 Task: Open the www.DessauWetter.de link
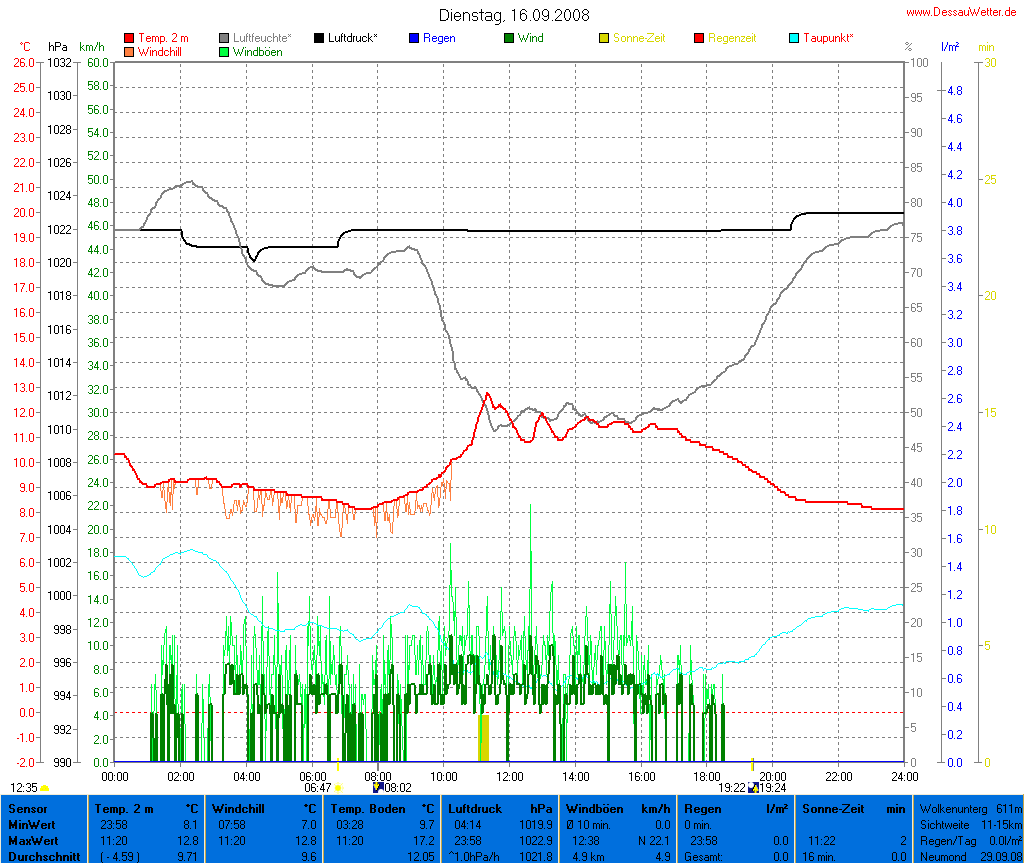963,12
